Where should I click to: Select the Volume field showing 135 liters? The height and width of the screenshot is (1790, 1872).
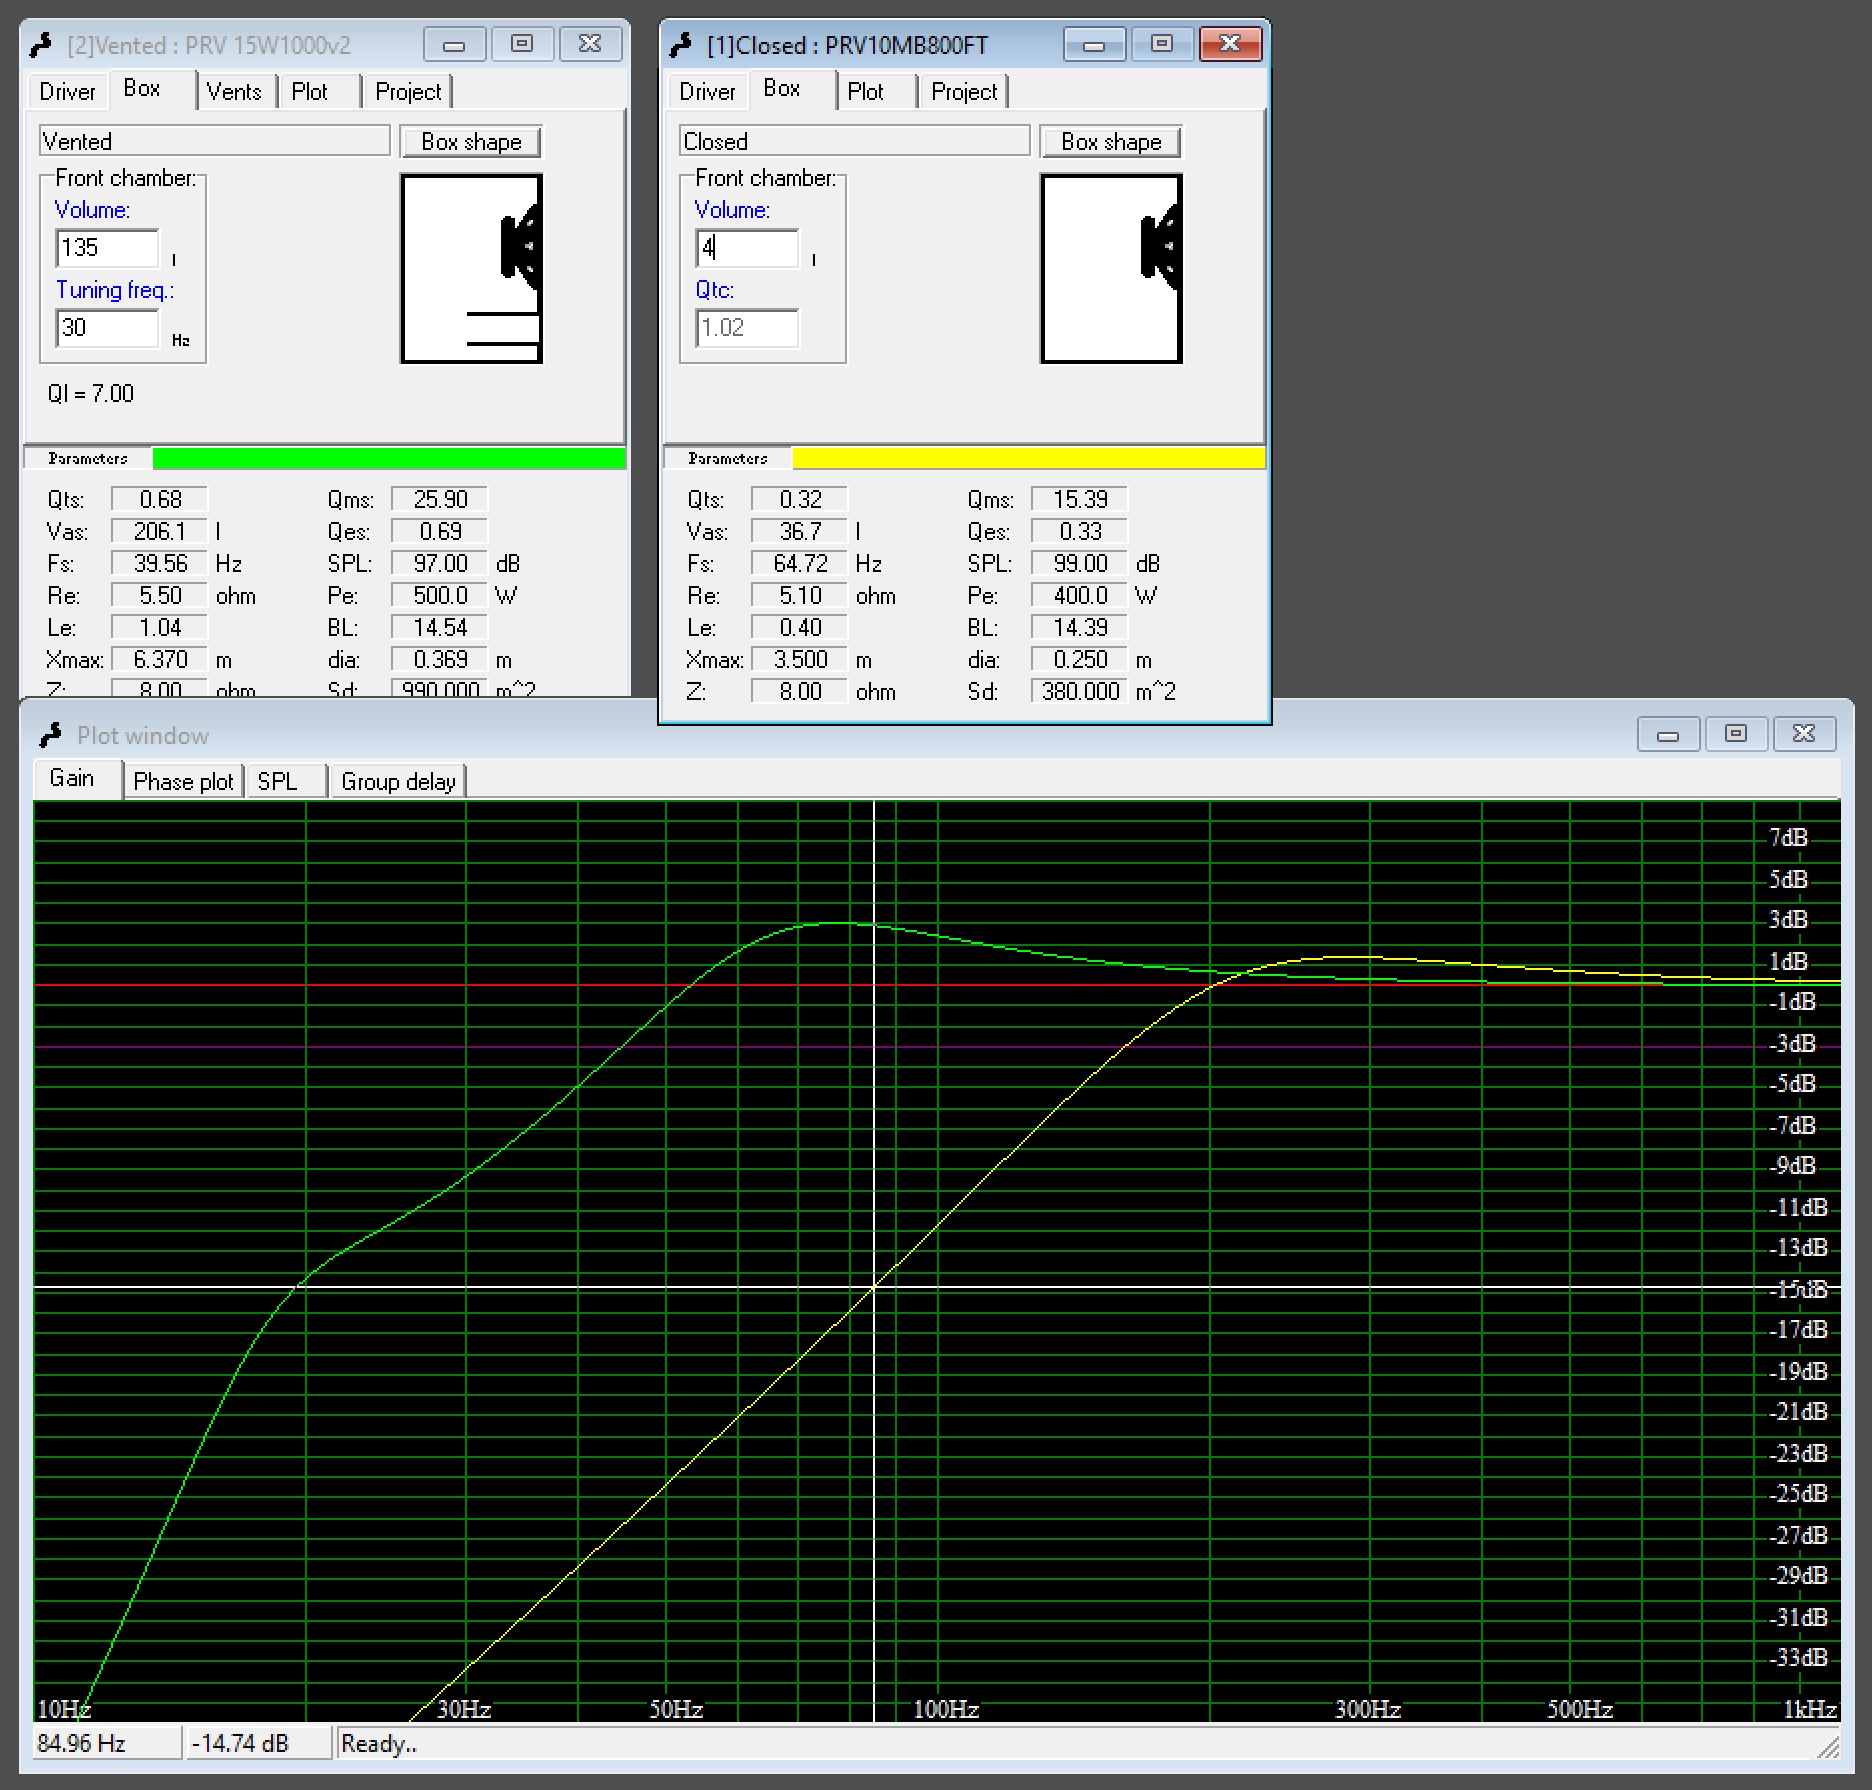tap(106, 248)
